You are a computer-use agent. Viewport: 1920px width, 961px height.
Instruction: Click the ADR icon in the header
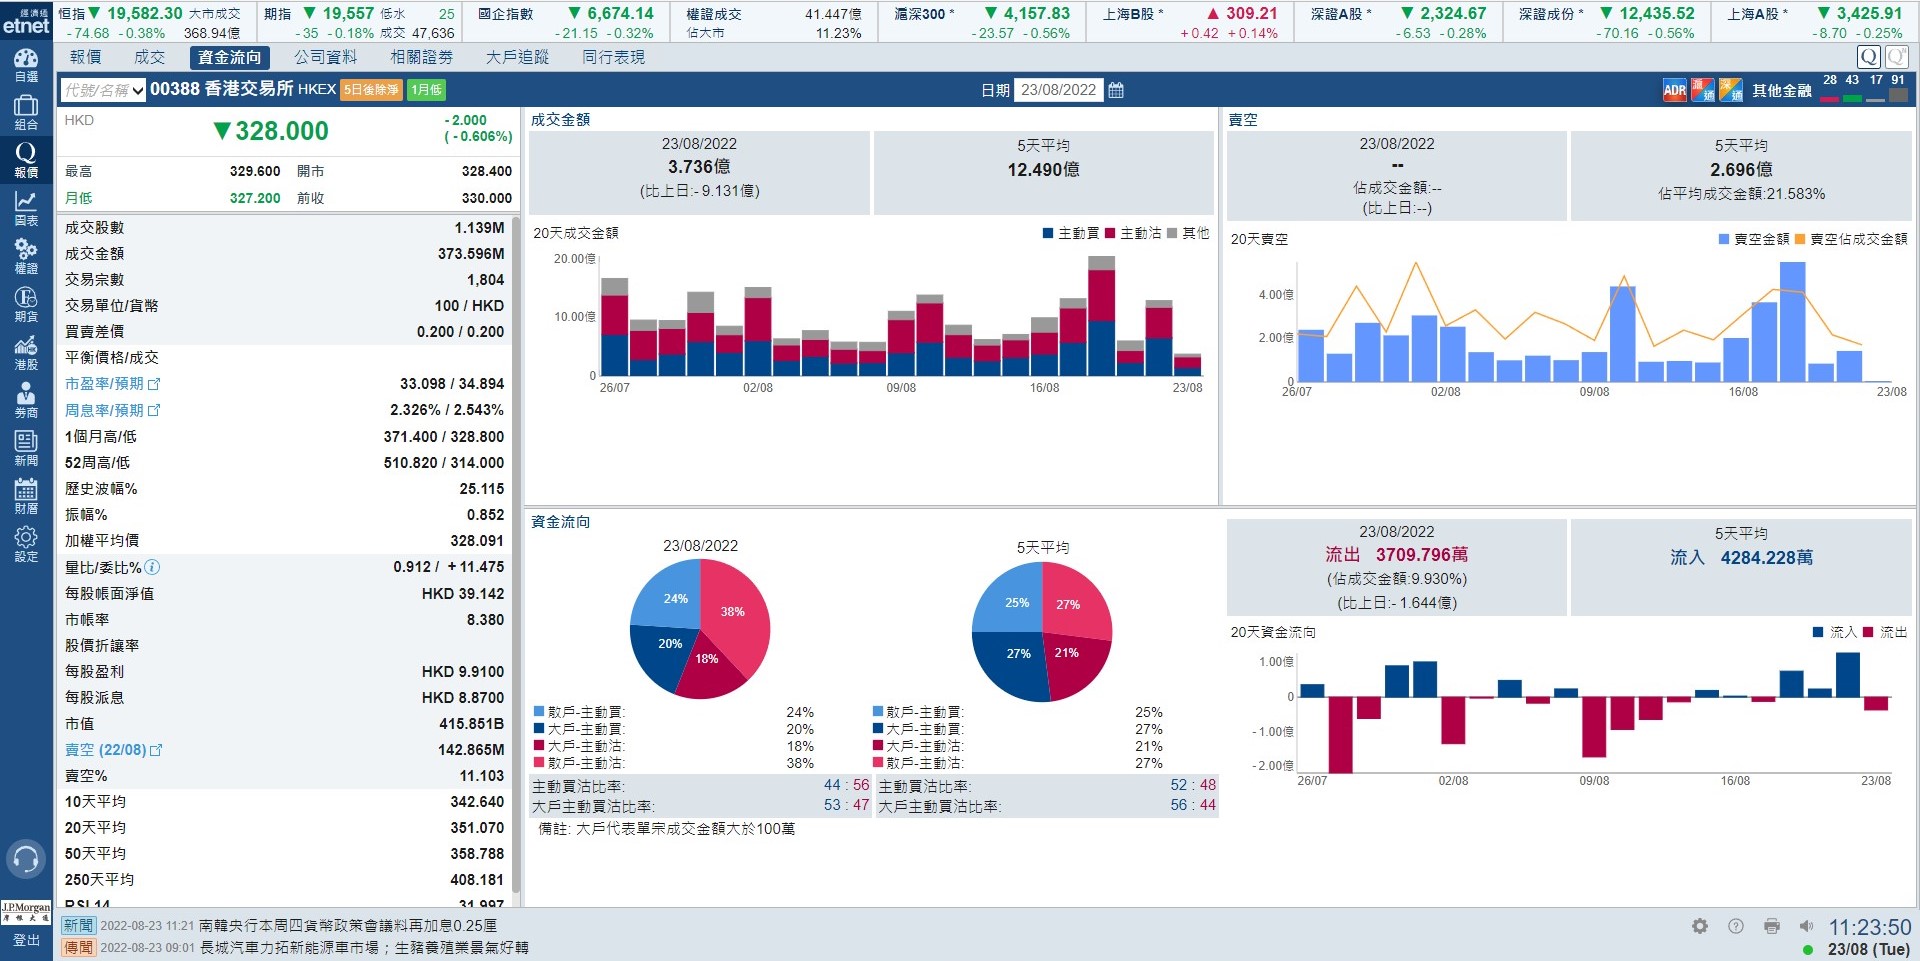pyautogui.click(x=1674, y=91)
